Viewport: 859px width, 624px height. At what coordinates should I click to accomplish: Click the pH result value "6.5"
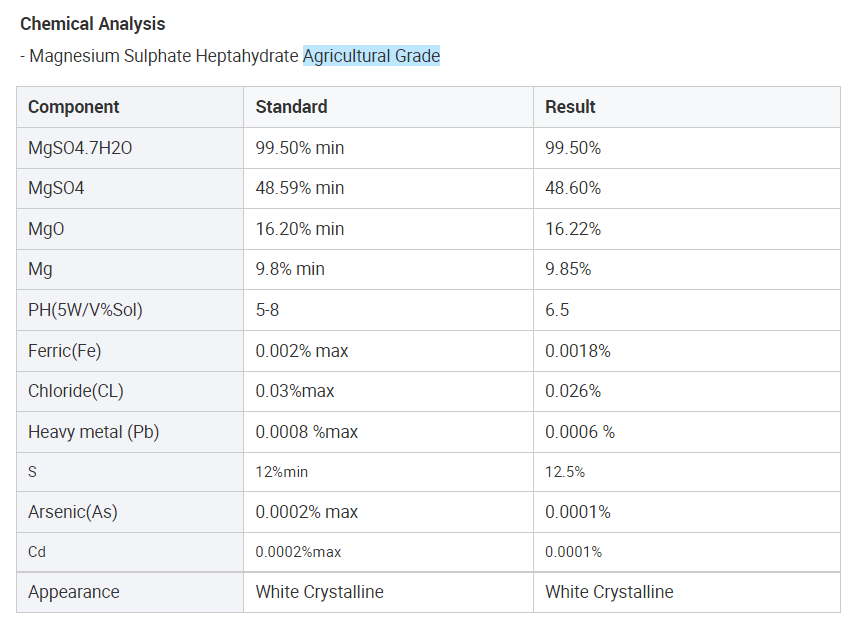point(557,310)
